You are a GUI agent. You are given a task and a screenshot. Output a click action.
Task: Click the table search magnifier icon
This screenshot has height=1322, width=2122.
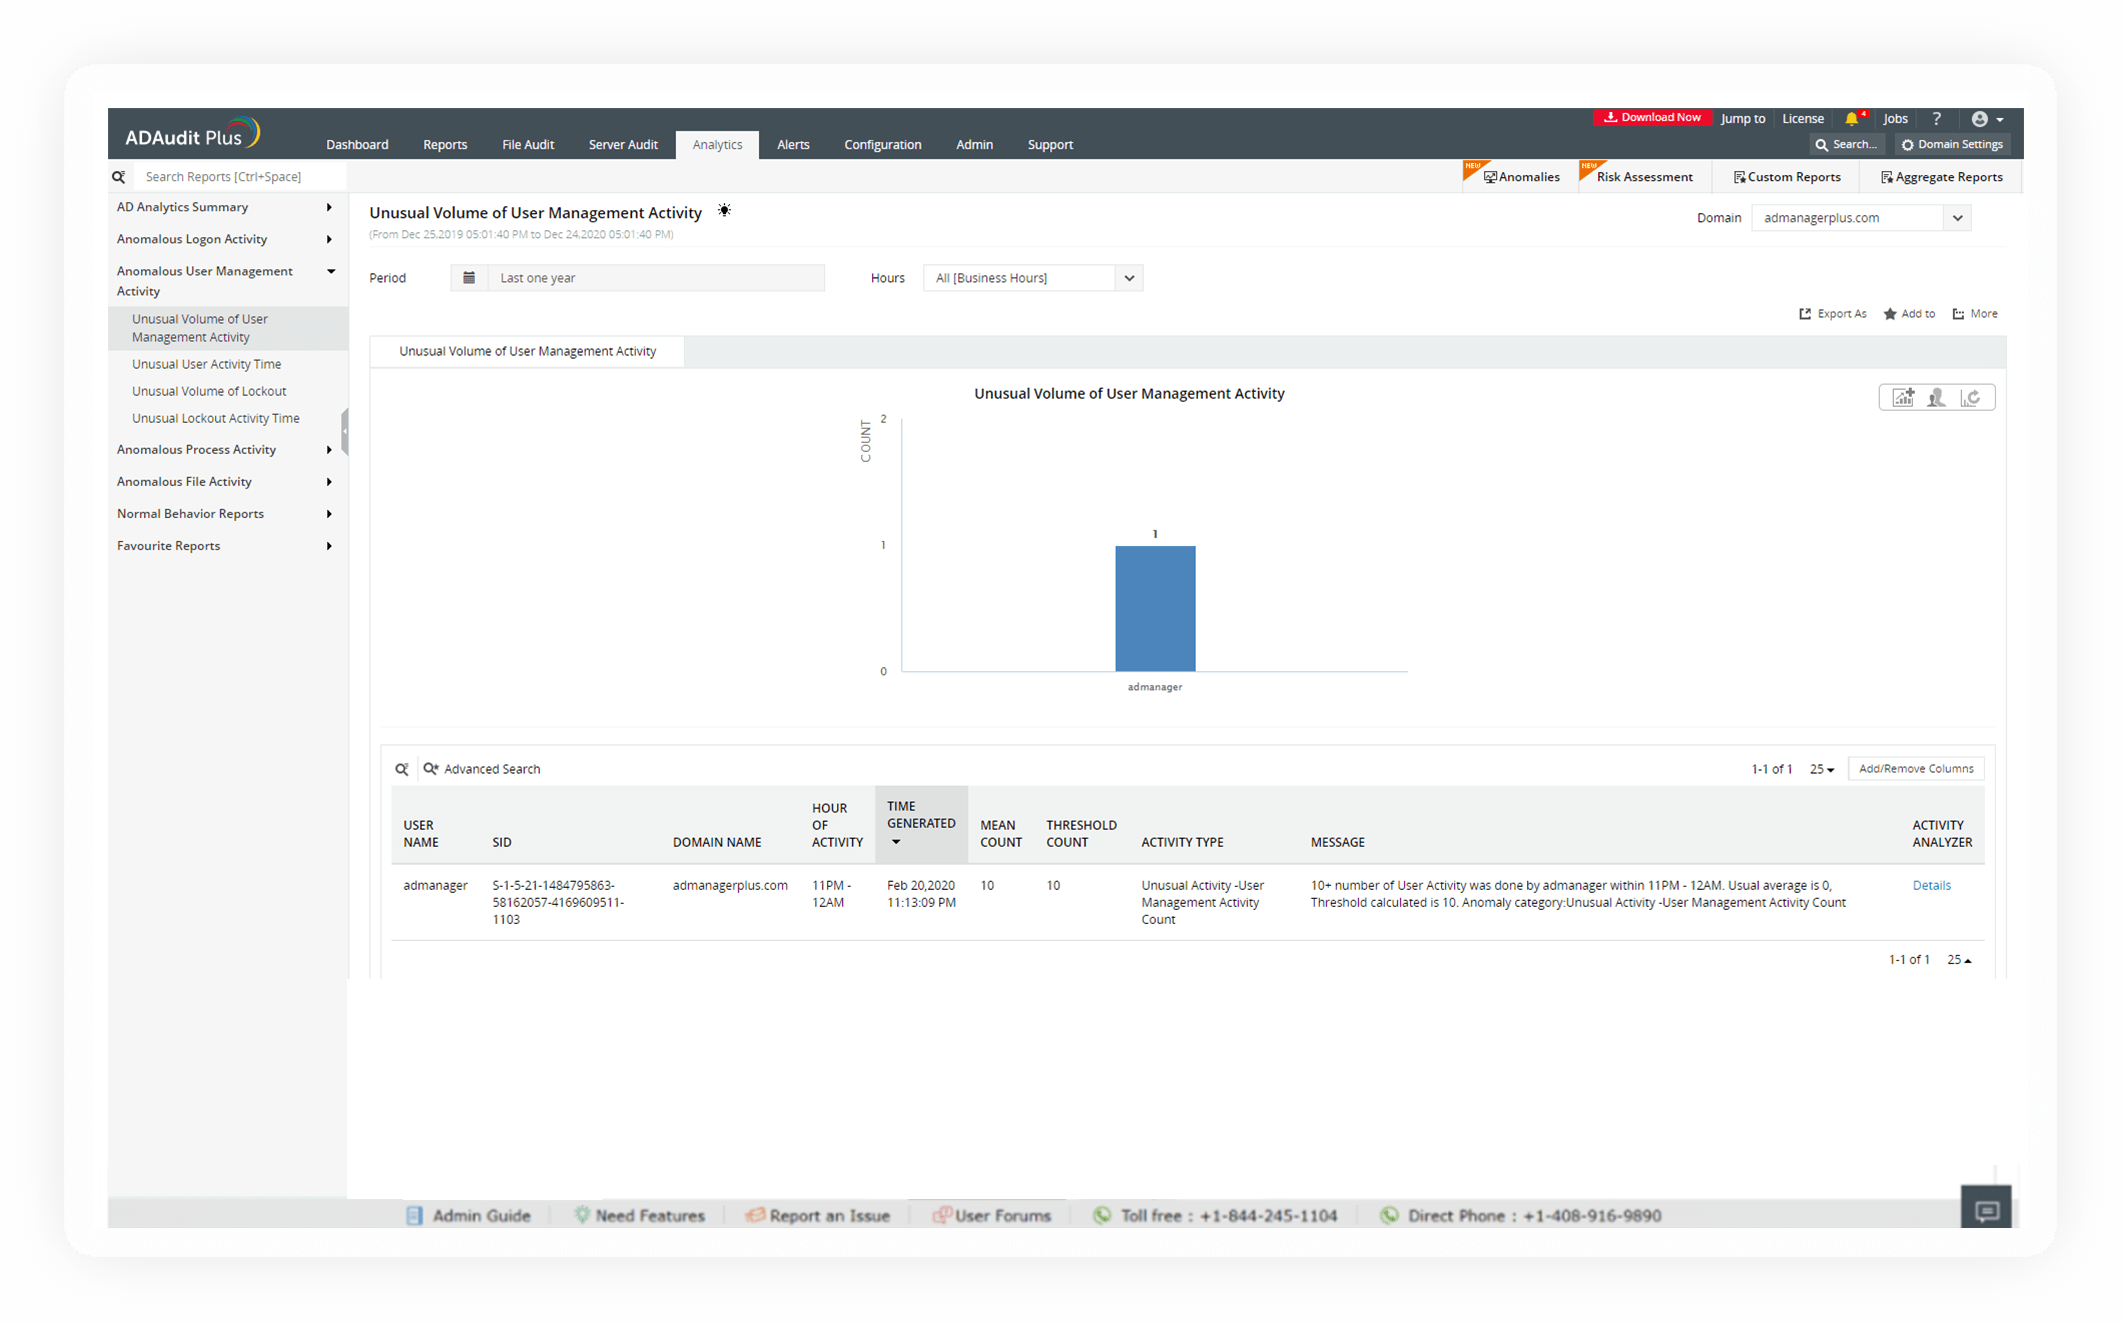402,768
